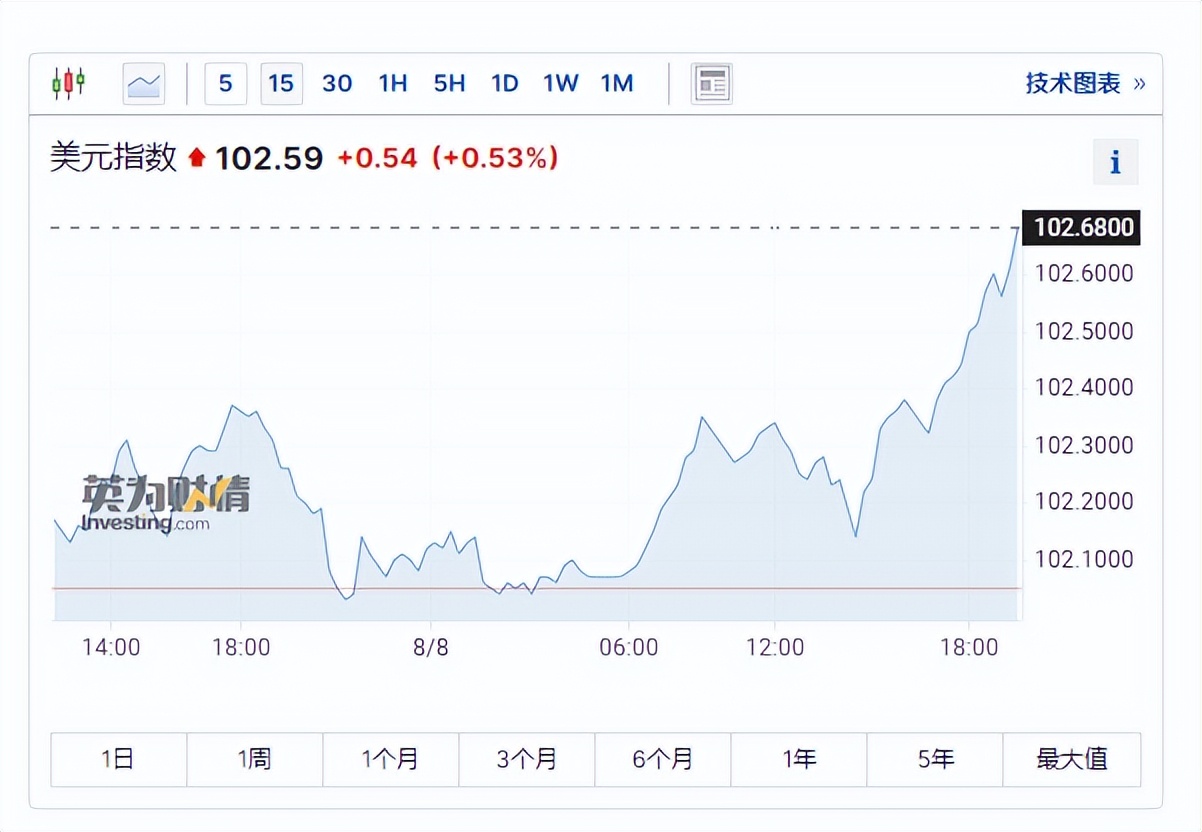This screenshot has height=832, width=1202.
Task: Switch to candlestick chart type
Action: pos(69,83)
